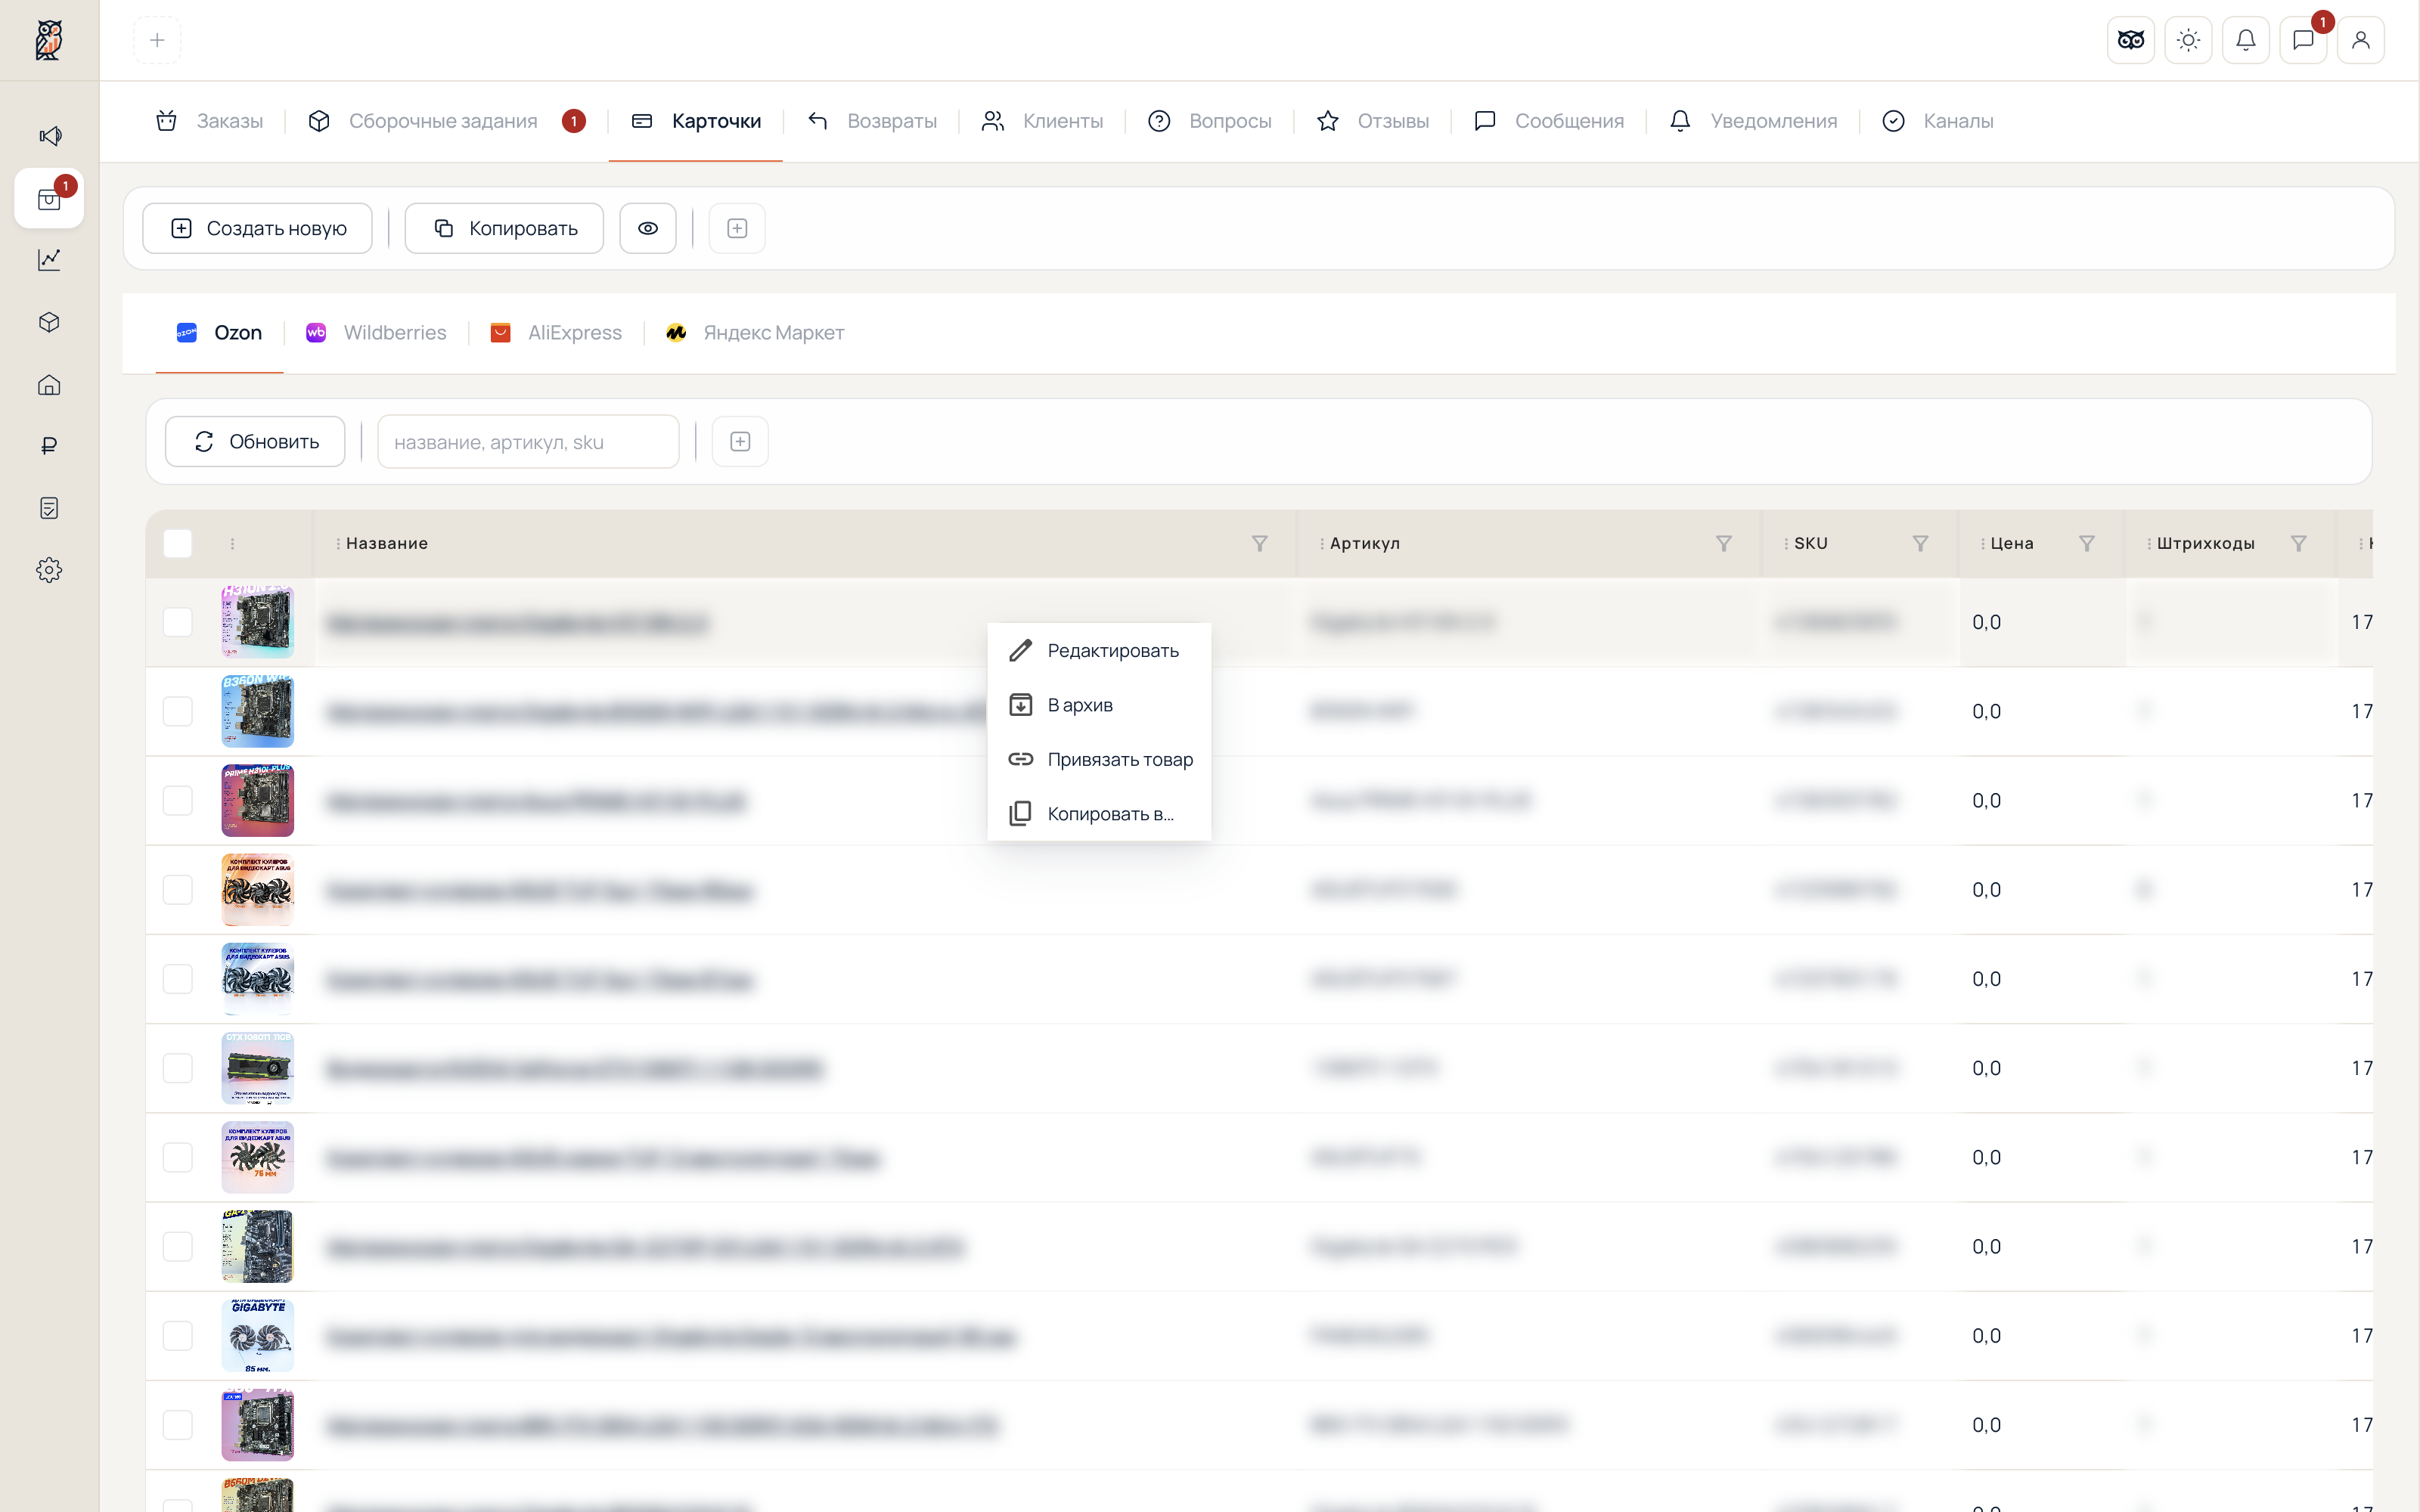Open user profile icon
Screen dimensions: 2420x1512
tap(2360, 40)
